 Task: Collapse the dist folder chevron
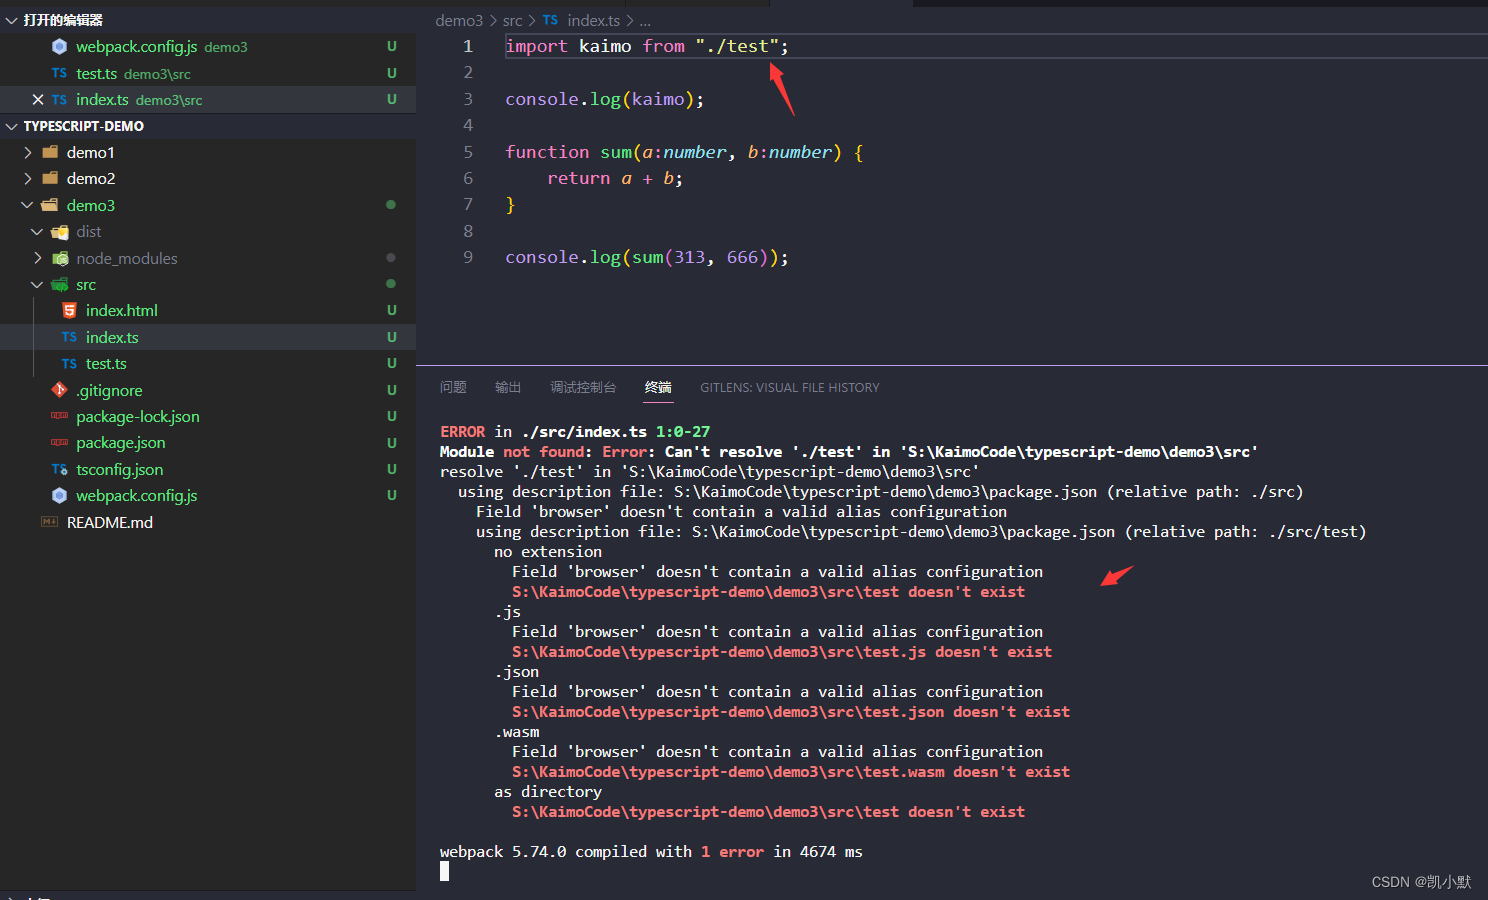[37, 232]
